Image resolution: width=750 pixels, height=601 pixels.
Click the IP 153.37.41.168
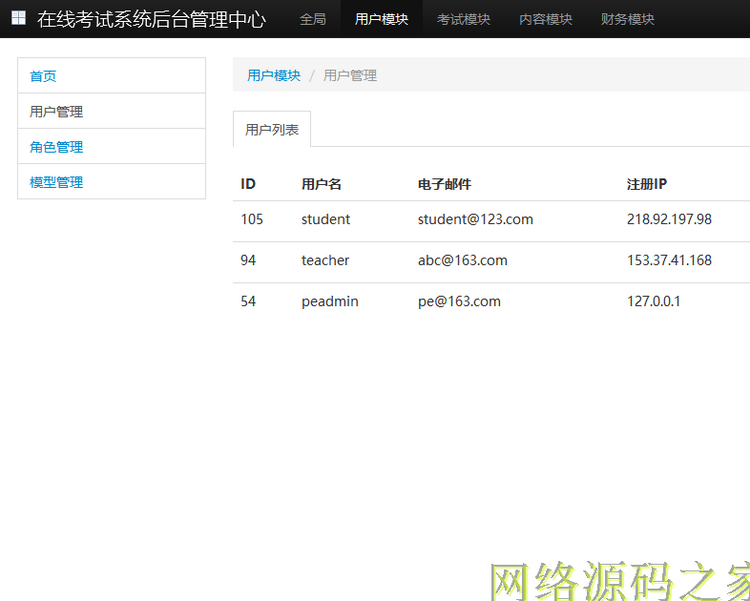(x=669, y=260)
